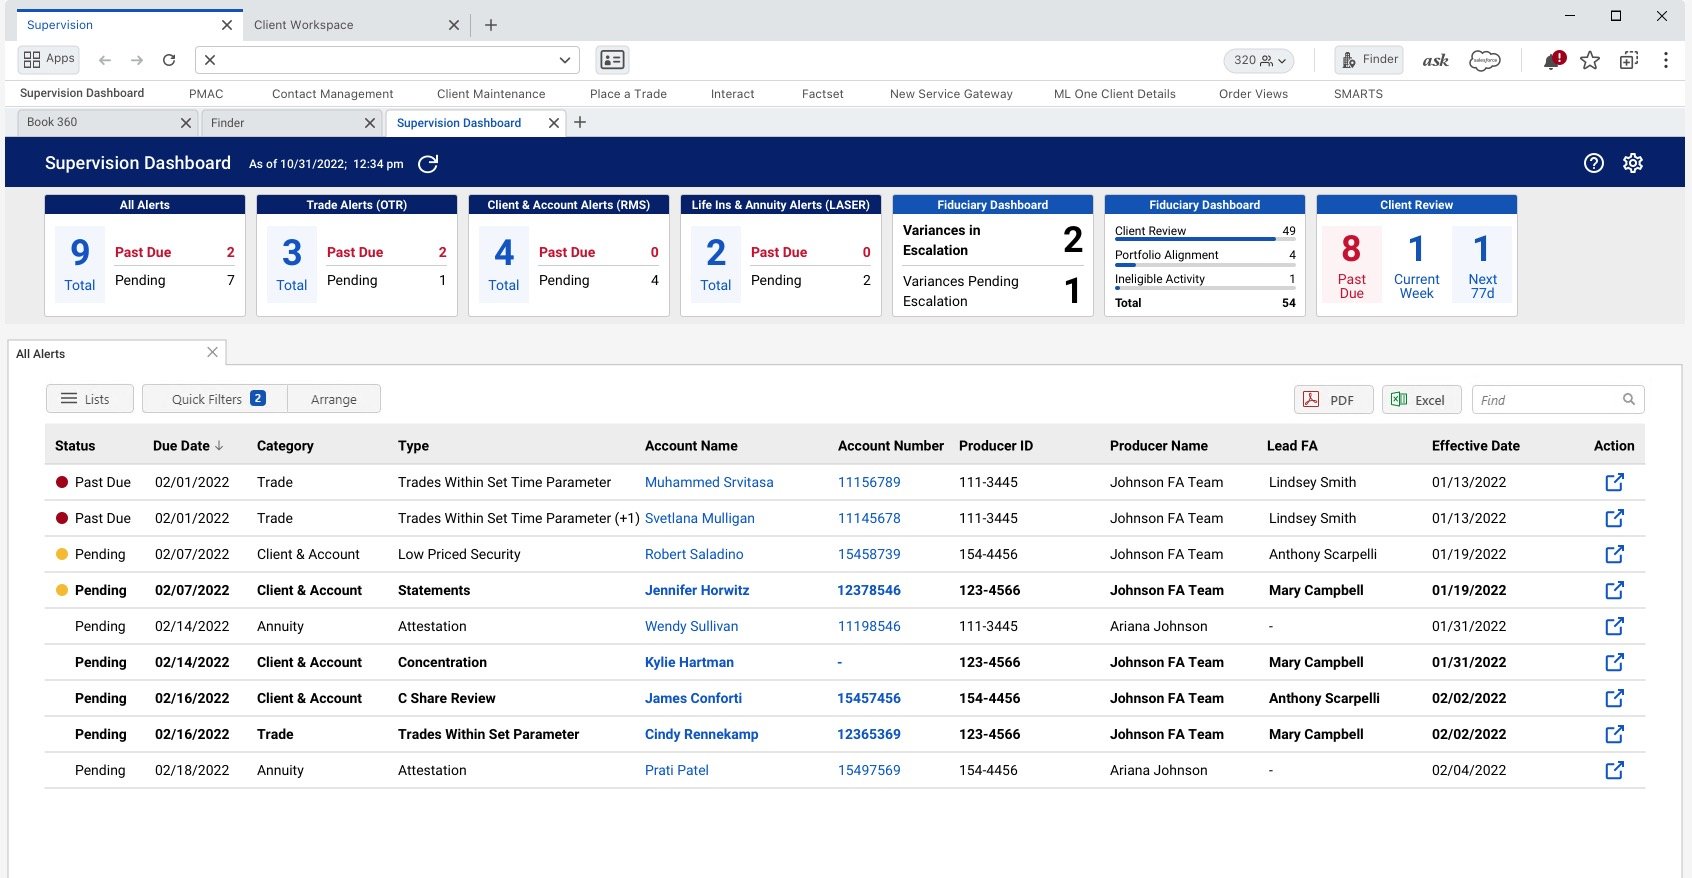The width and height of the screenshot is (1692, 878).
Task: Open the three-dot overflow menu
Action: pos(1666,60)
